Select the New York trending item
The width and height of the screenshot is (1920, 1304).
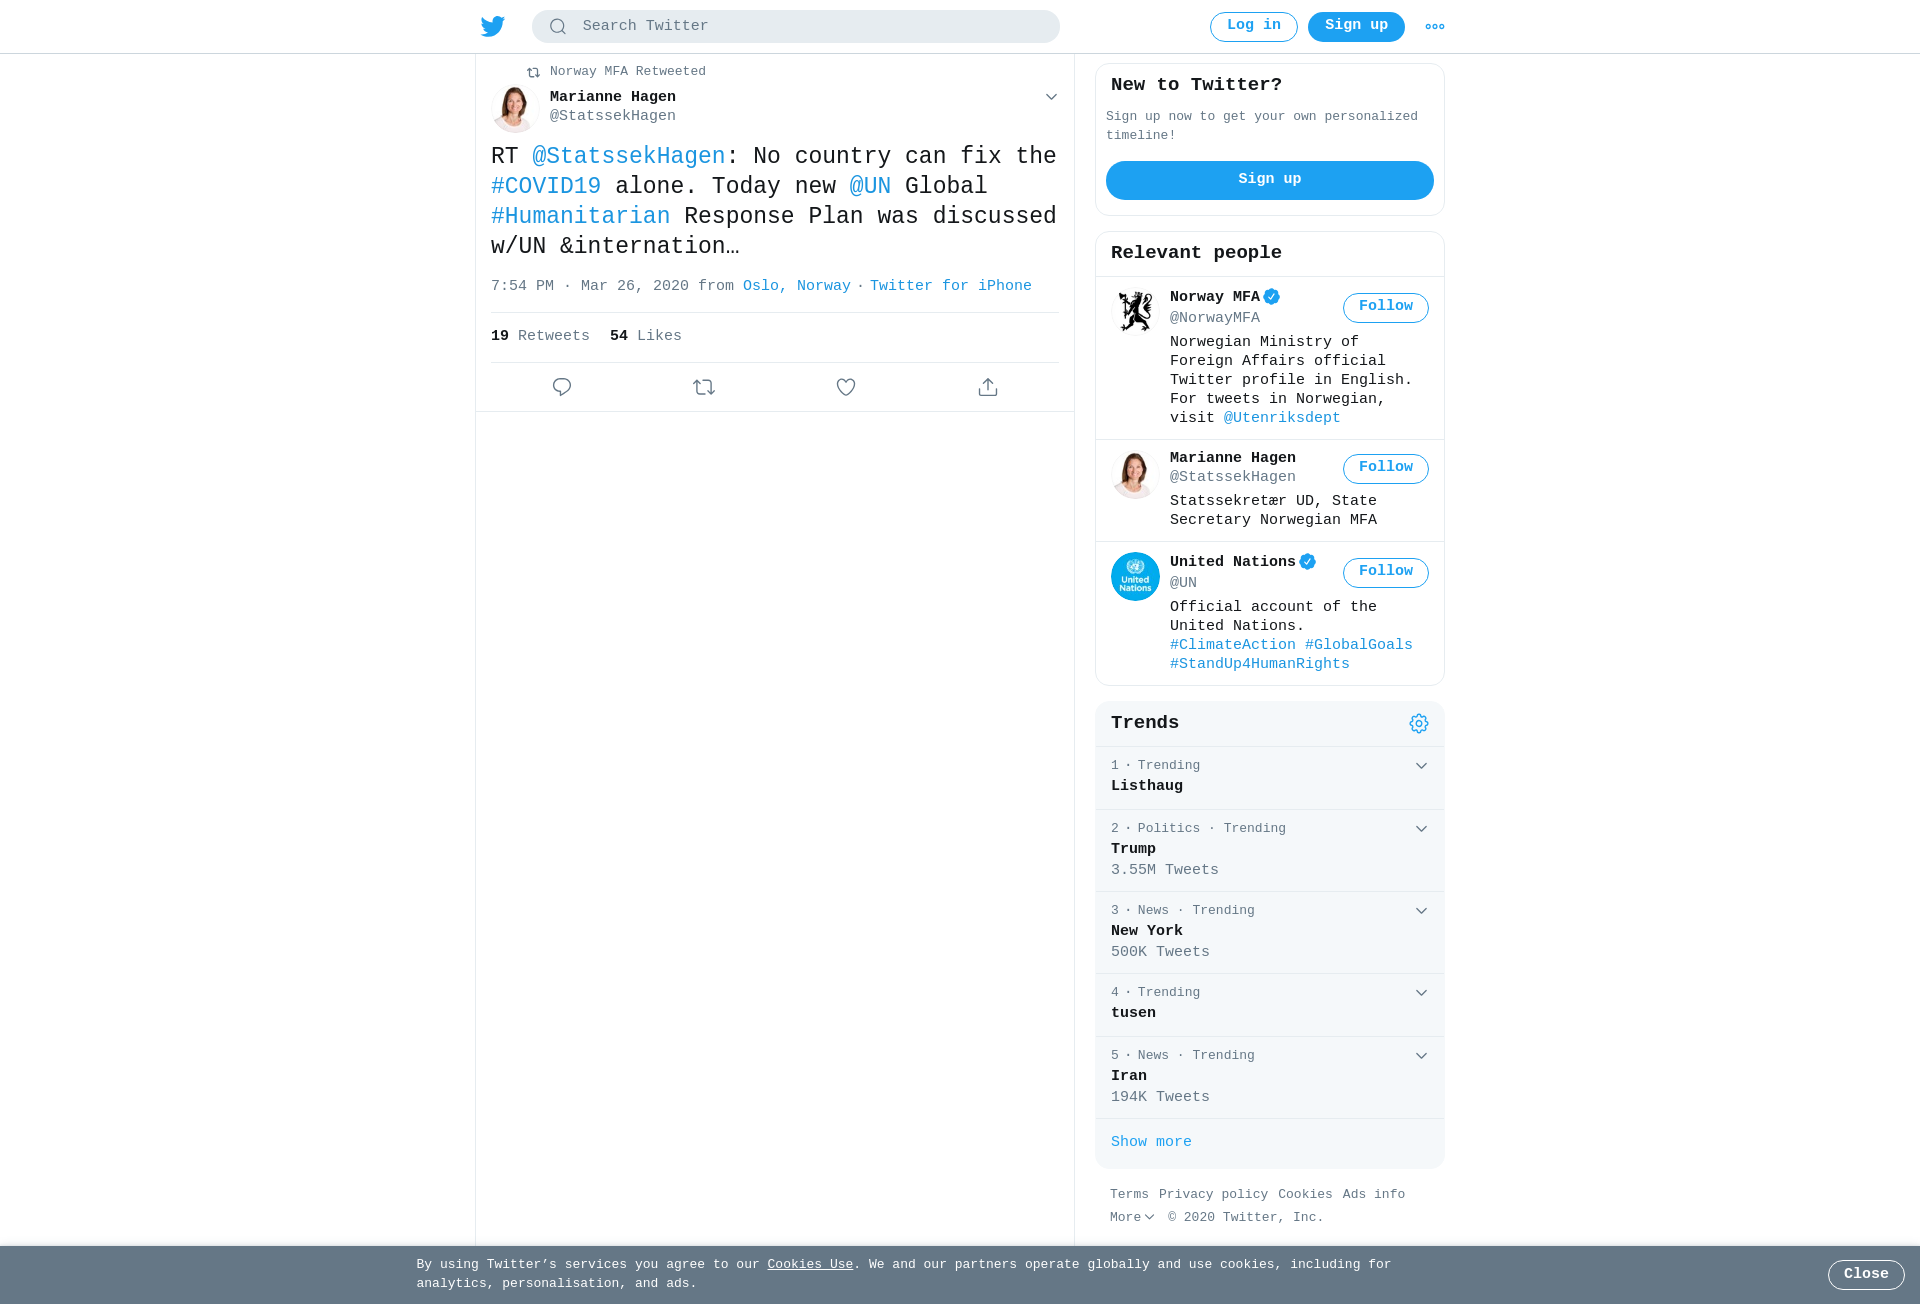(1270, 932)
